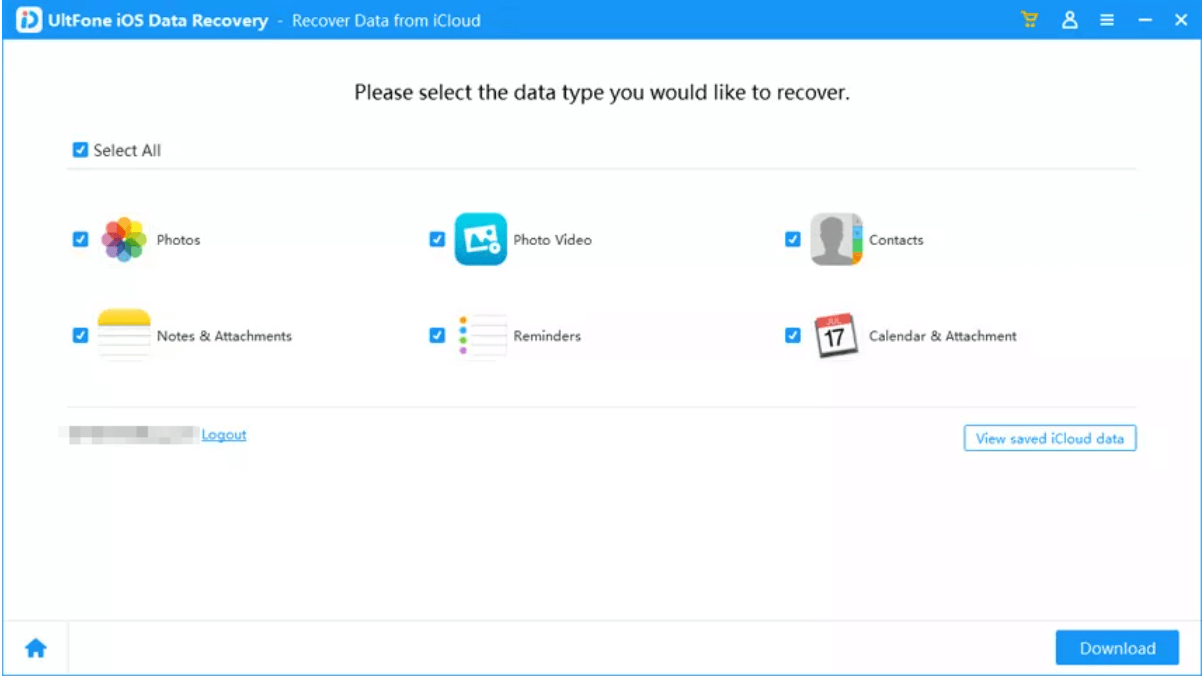The image size is (1202, 677).
Task: Disable the Calendar & Attachment checkbox
Action: point(793,335)
